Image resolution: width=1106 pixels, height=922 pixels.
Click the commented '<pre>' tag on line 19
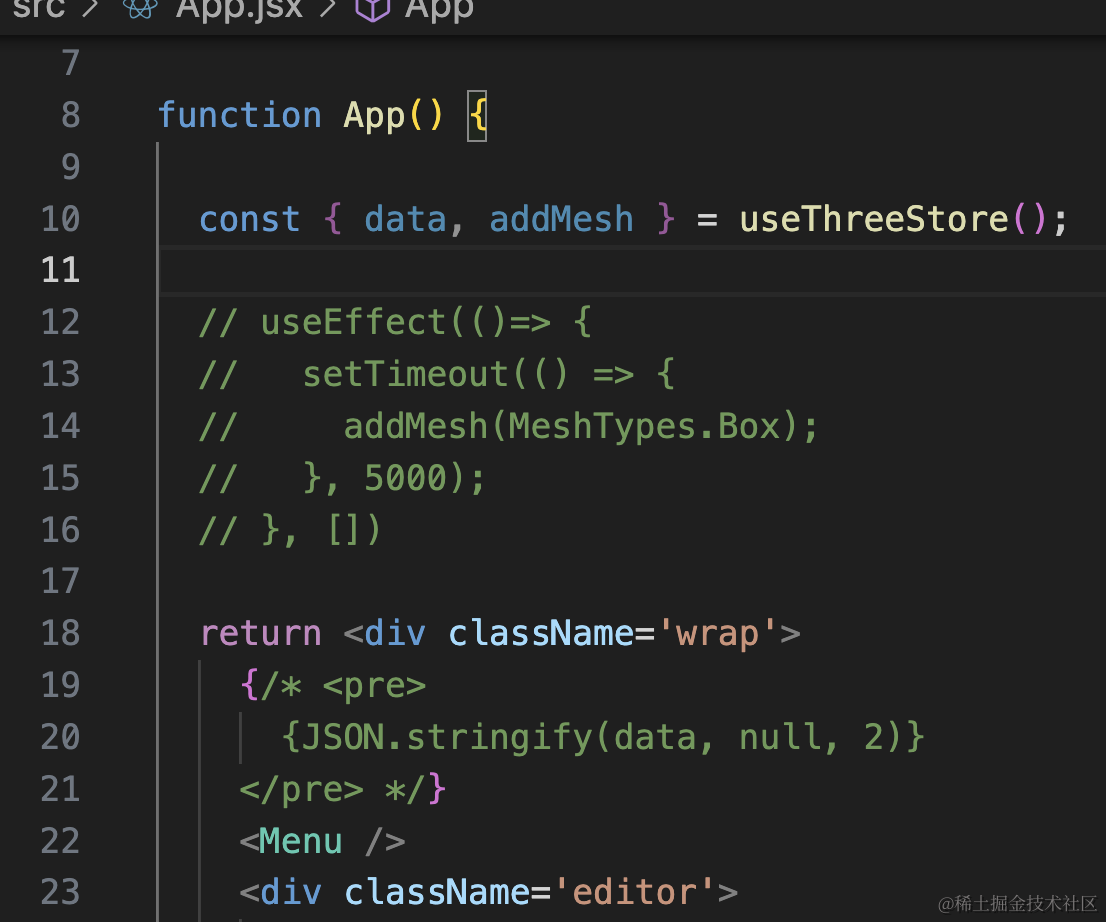tap(375, 685)
